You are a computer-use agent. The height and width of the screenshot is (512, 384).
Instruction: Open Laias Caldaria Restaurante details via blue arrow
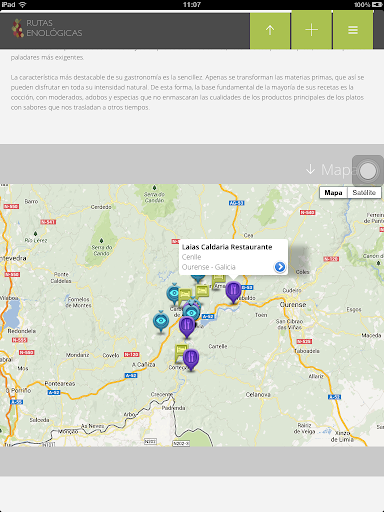(280, 267)
